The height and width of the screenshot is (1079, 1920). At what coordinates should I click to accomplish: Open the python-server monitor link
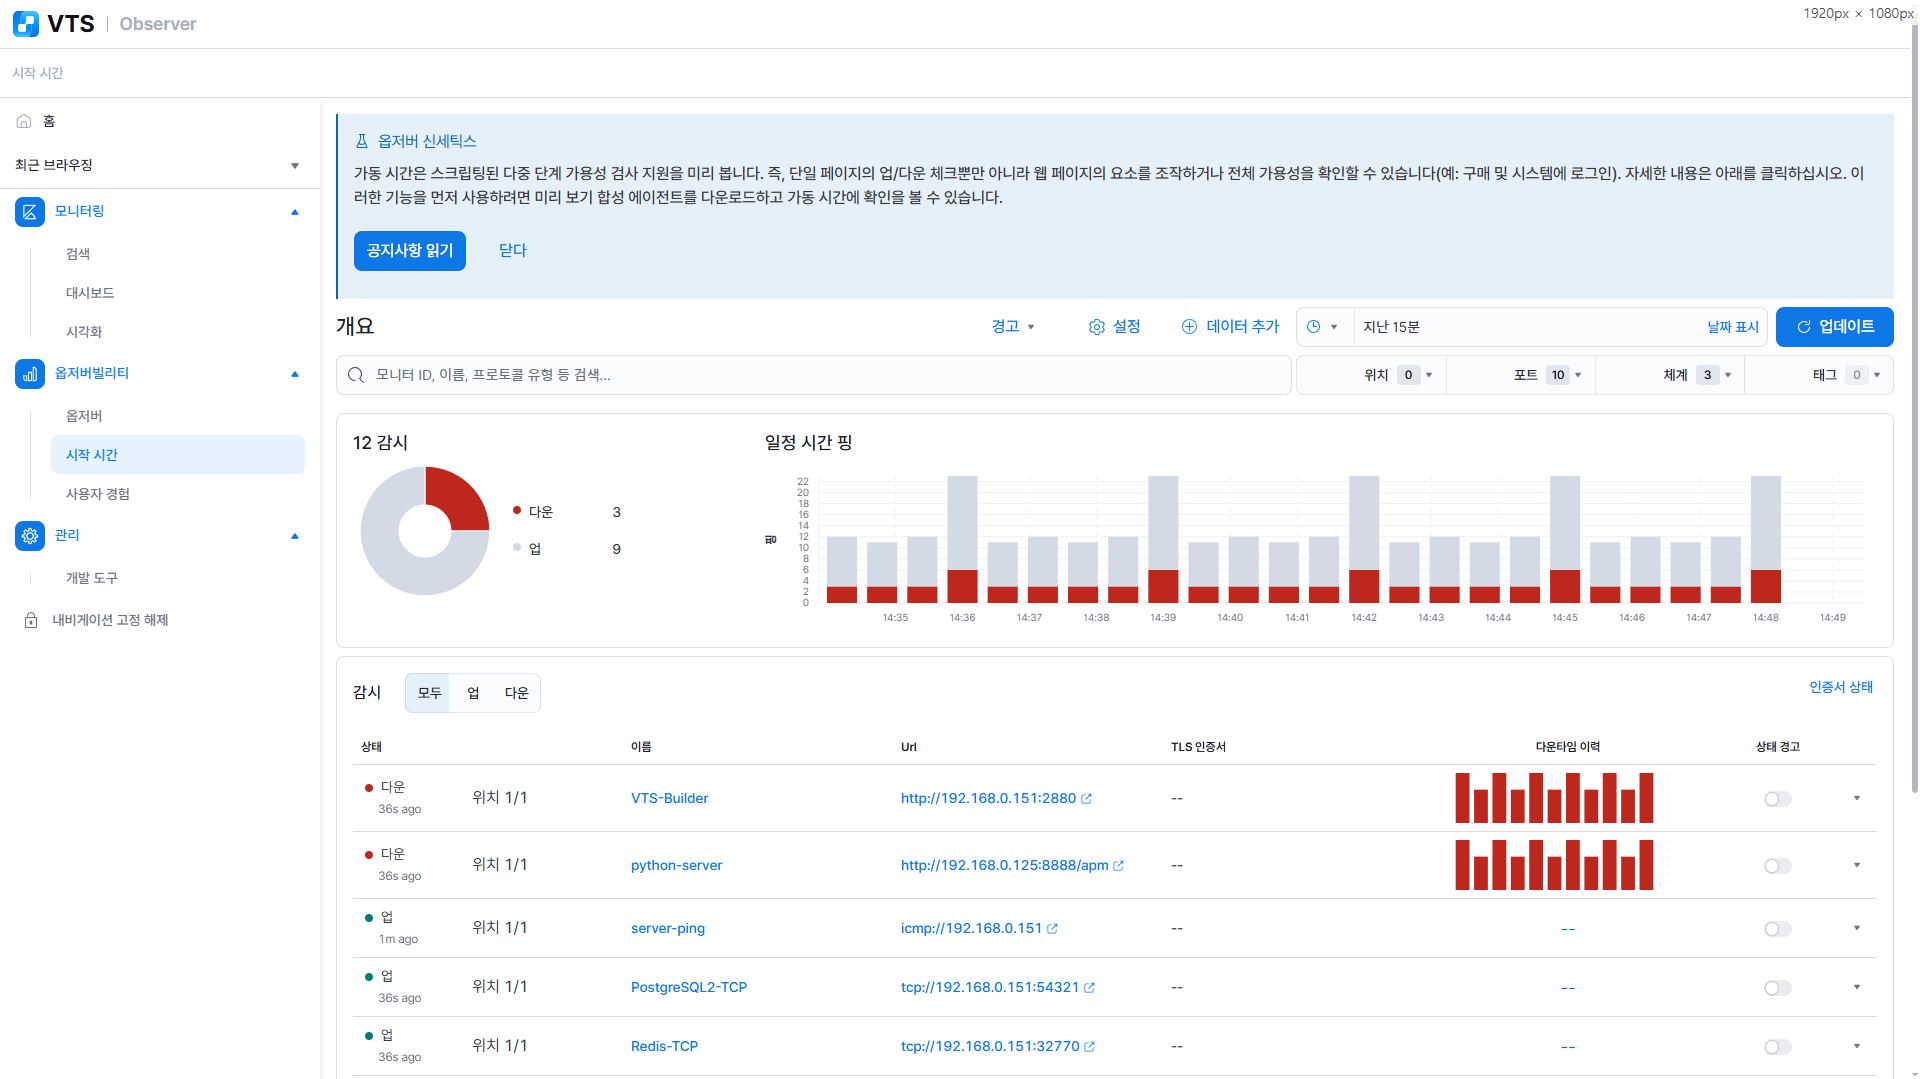coord(676,865)
